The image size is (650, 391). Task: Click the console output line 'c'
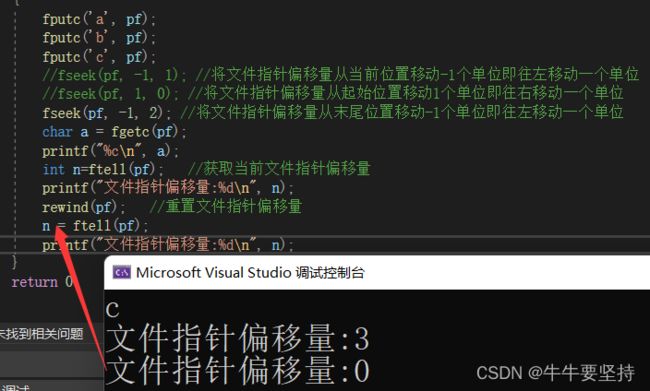112,310
